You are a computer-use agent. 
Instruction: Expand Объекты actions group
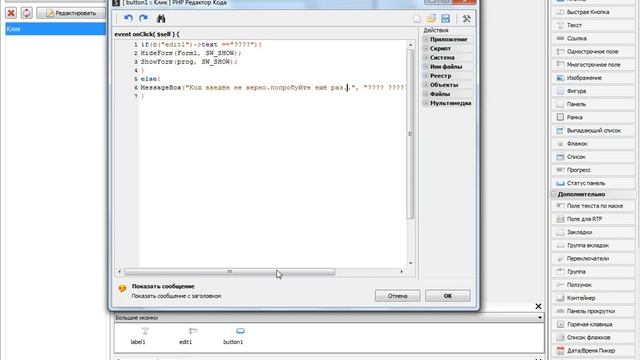click(426, 85)
